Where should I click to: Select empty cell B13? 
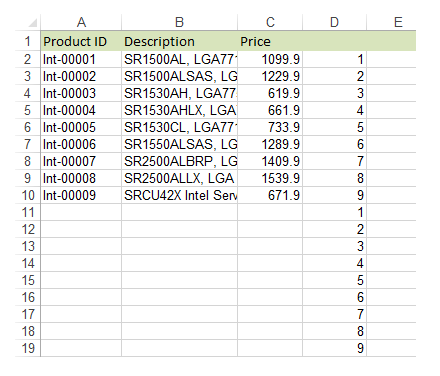[179, 246]
